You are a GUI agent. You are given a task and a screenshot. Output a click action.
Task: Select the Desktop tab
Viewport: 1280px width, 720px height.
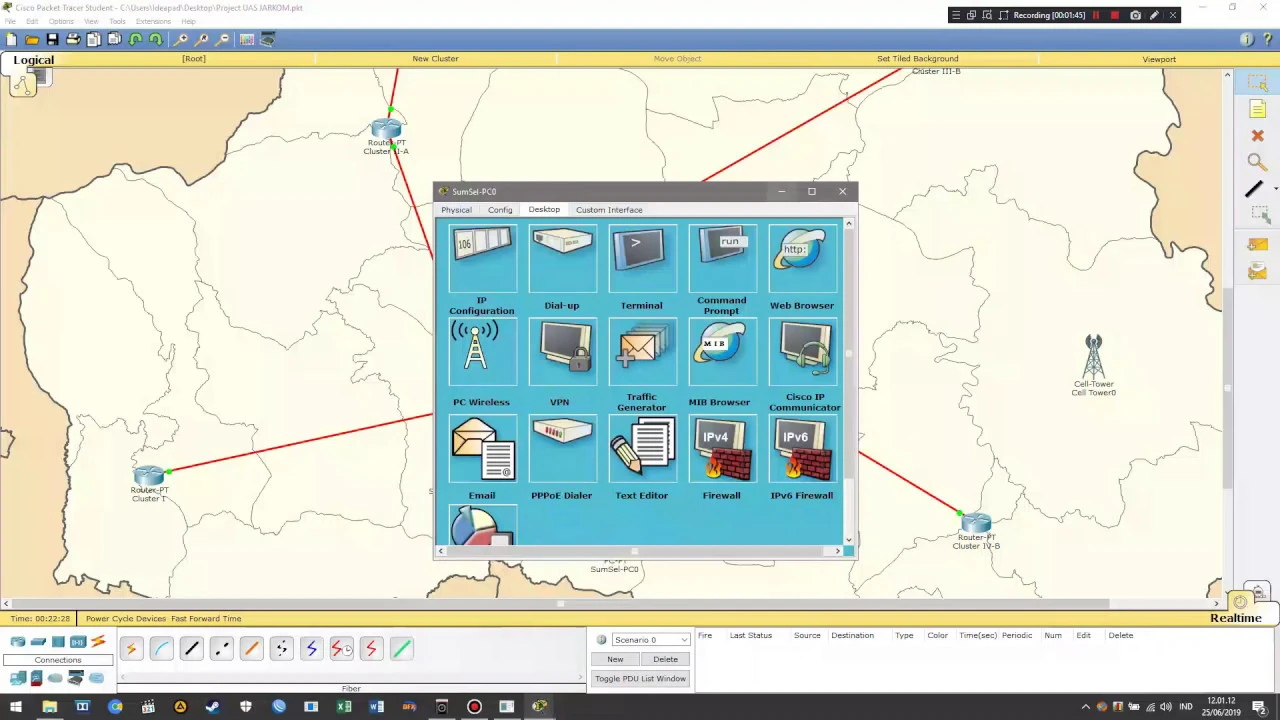pos(544,210)
